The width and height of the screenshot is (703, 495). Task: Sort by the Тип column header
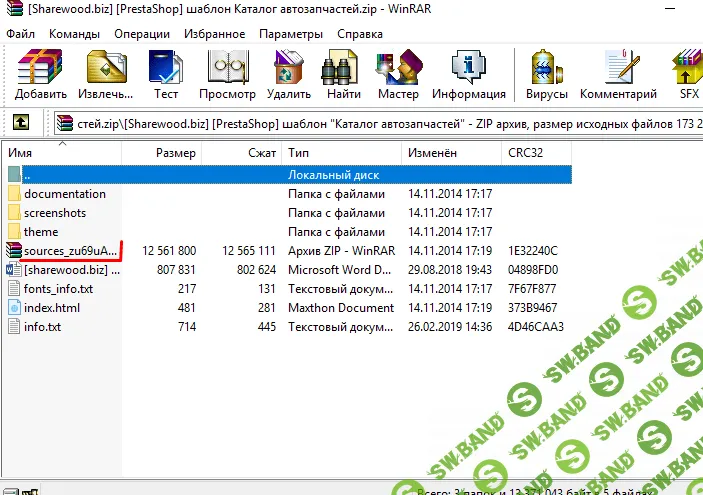coord(342,153)
